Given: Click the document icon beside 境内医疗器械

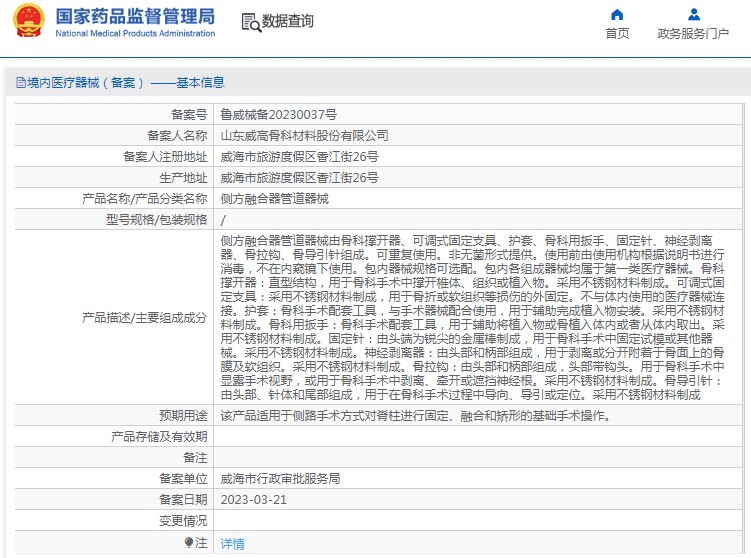Looking at the screenshot, I should [21, 83].
